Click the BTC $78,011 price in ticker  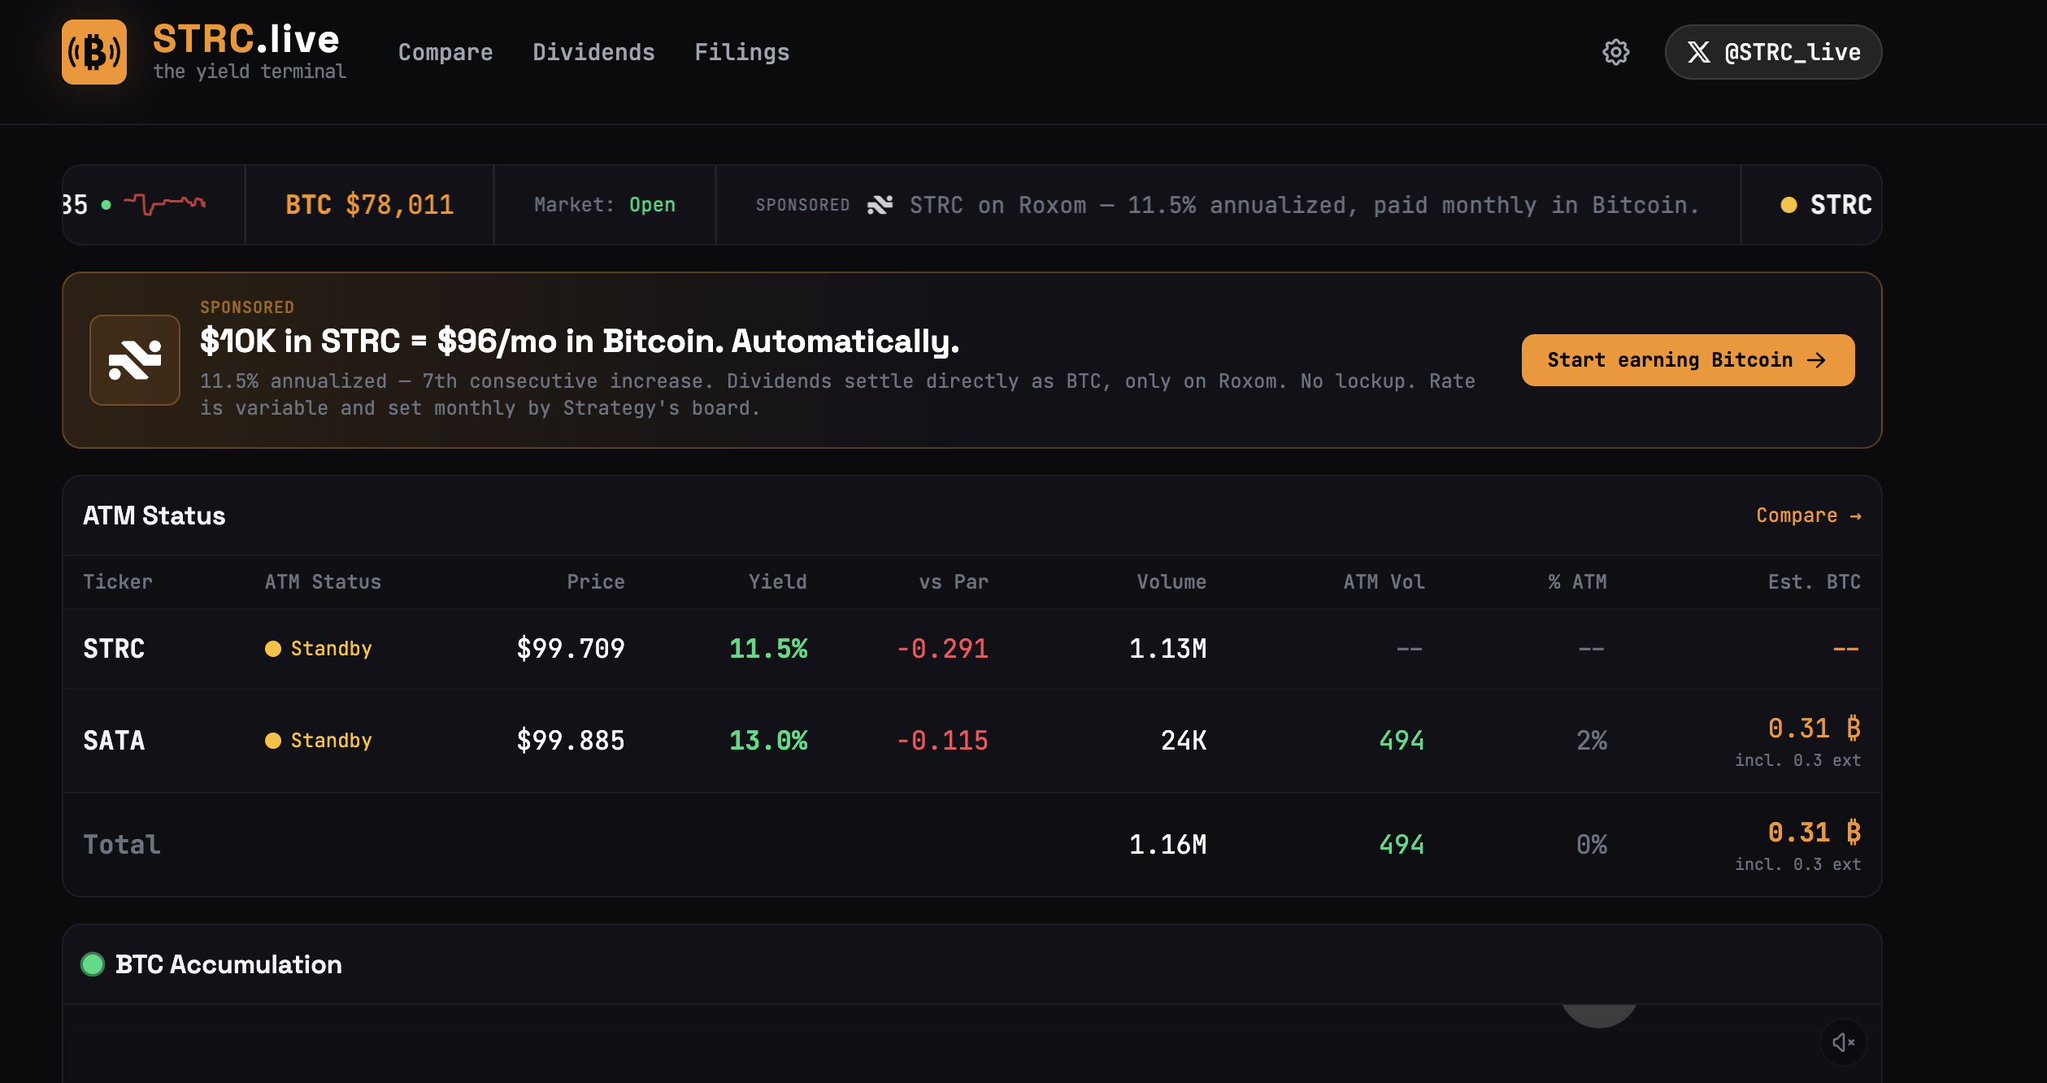369,205
